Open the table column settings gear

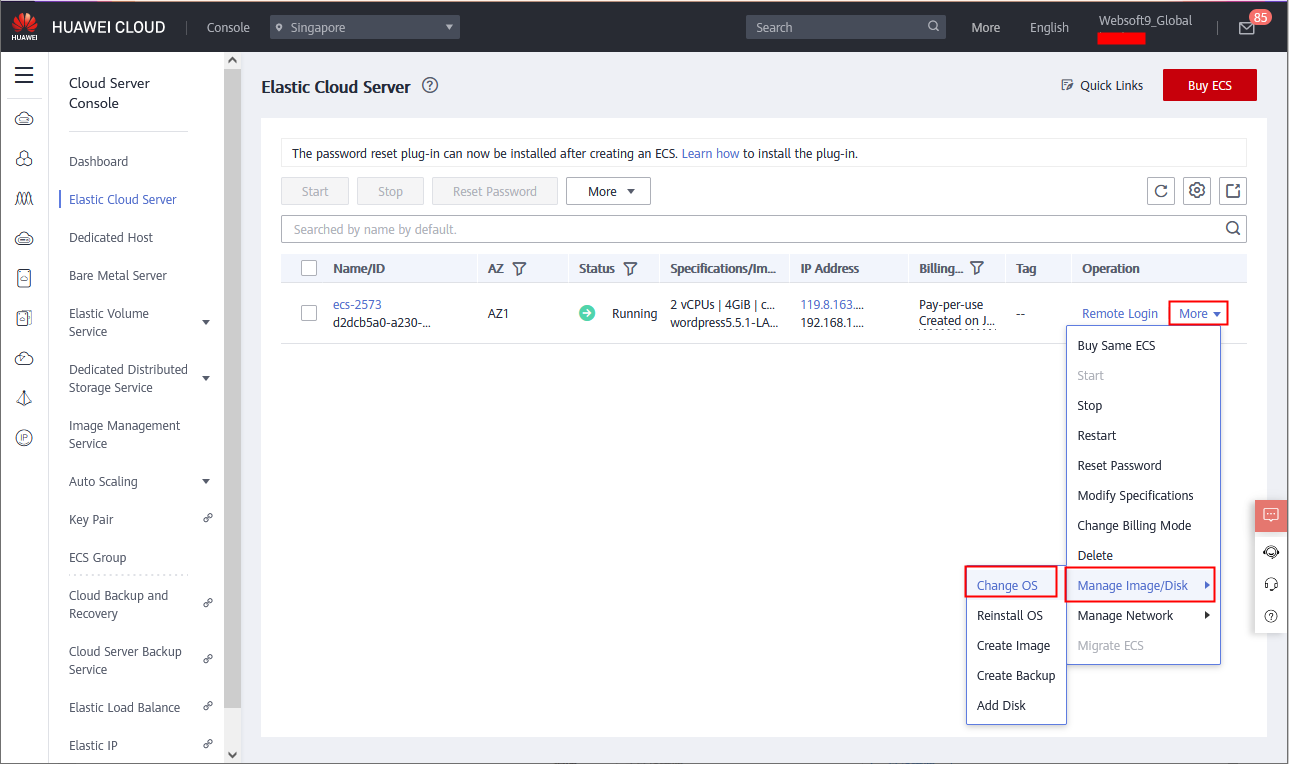[x=1196, y=191]
